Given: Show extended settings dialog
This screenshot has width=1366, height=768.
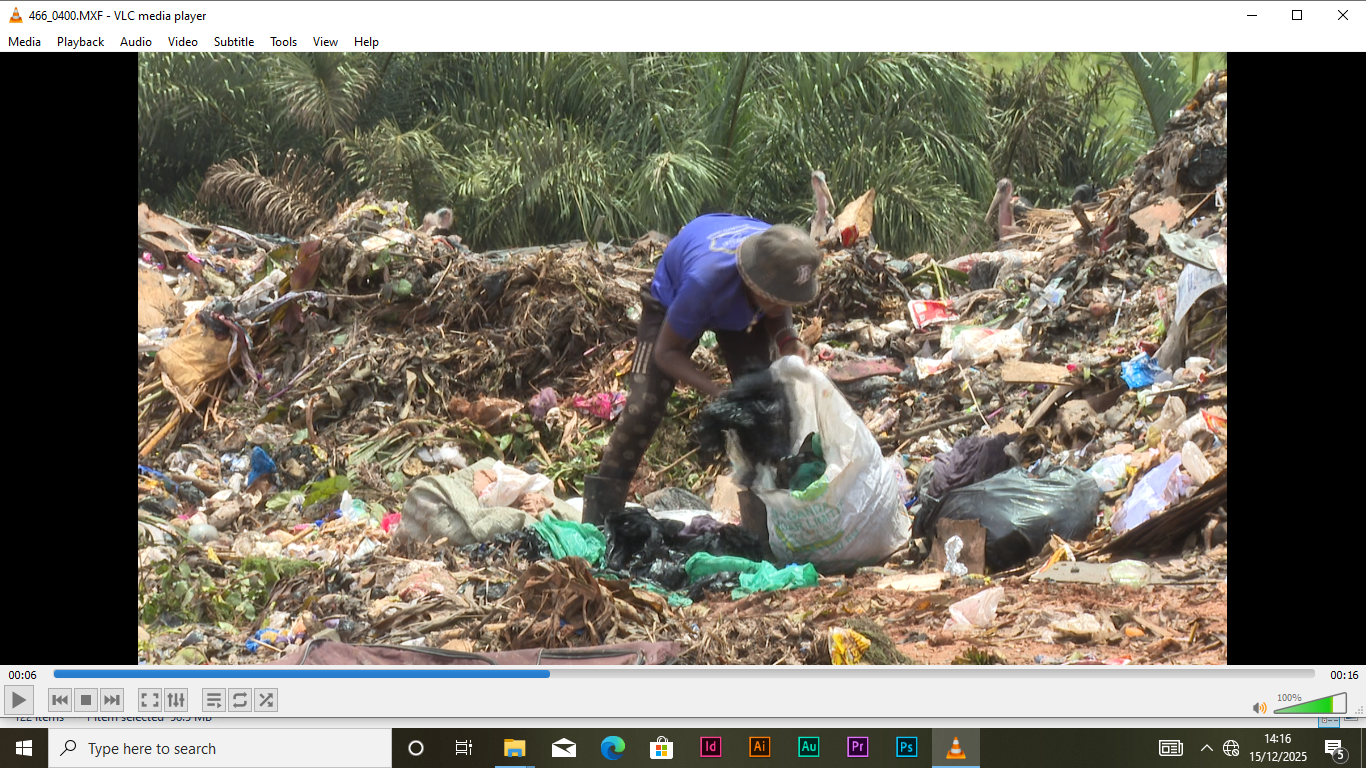Looking at the screenshot, I should tap(176, 700).
